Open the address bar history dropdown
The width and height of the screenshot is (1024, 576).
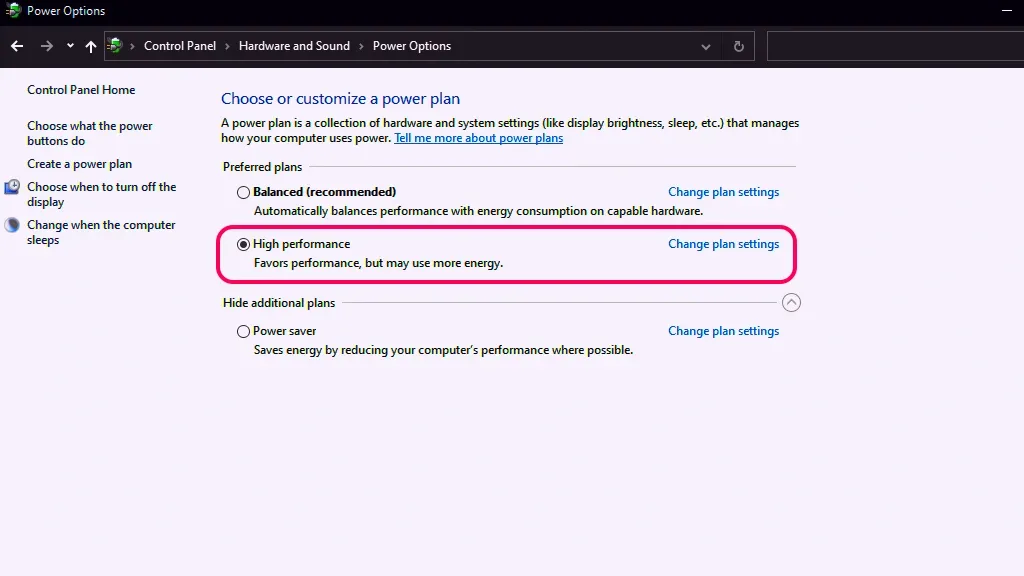(x=705, y=46)
